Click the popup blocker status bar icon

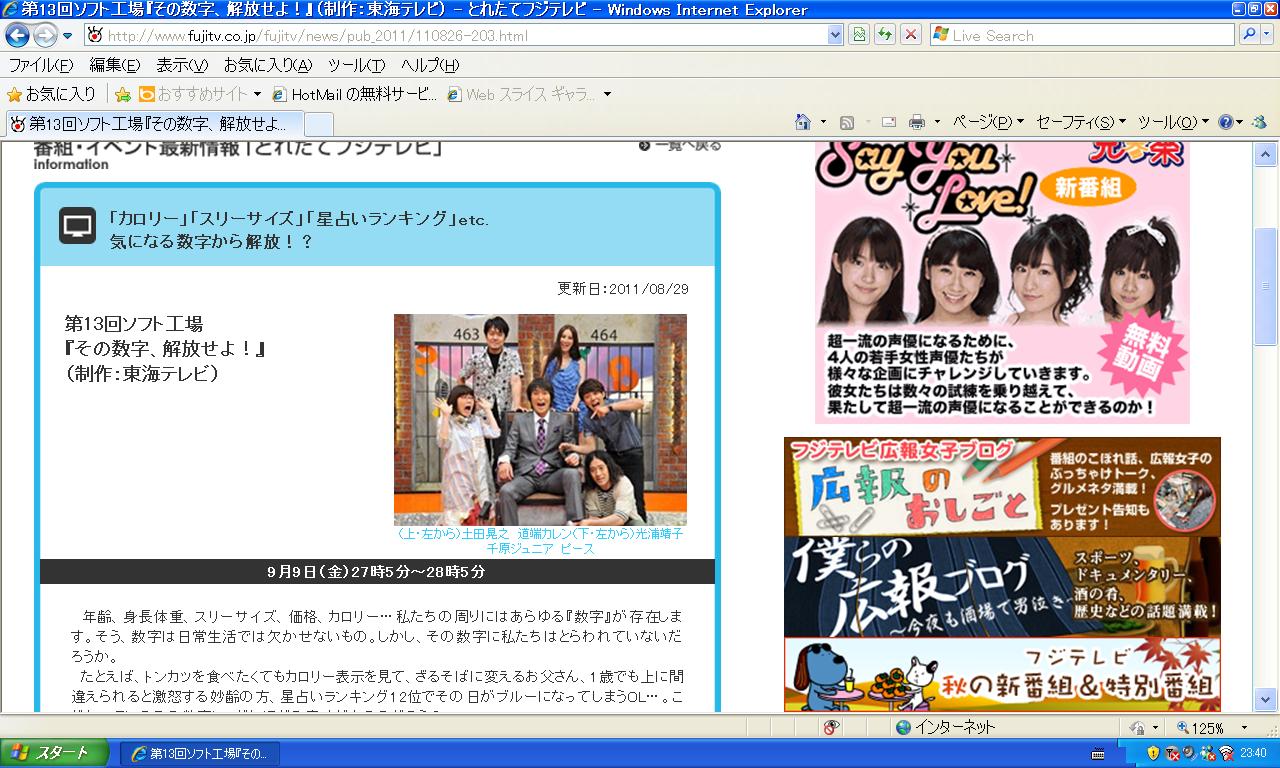click(831, 727)
